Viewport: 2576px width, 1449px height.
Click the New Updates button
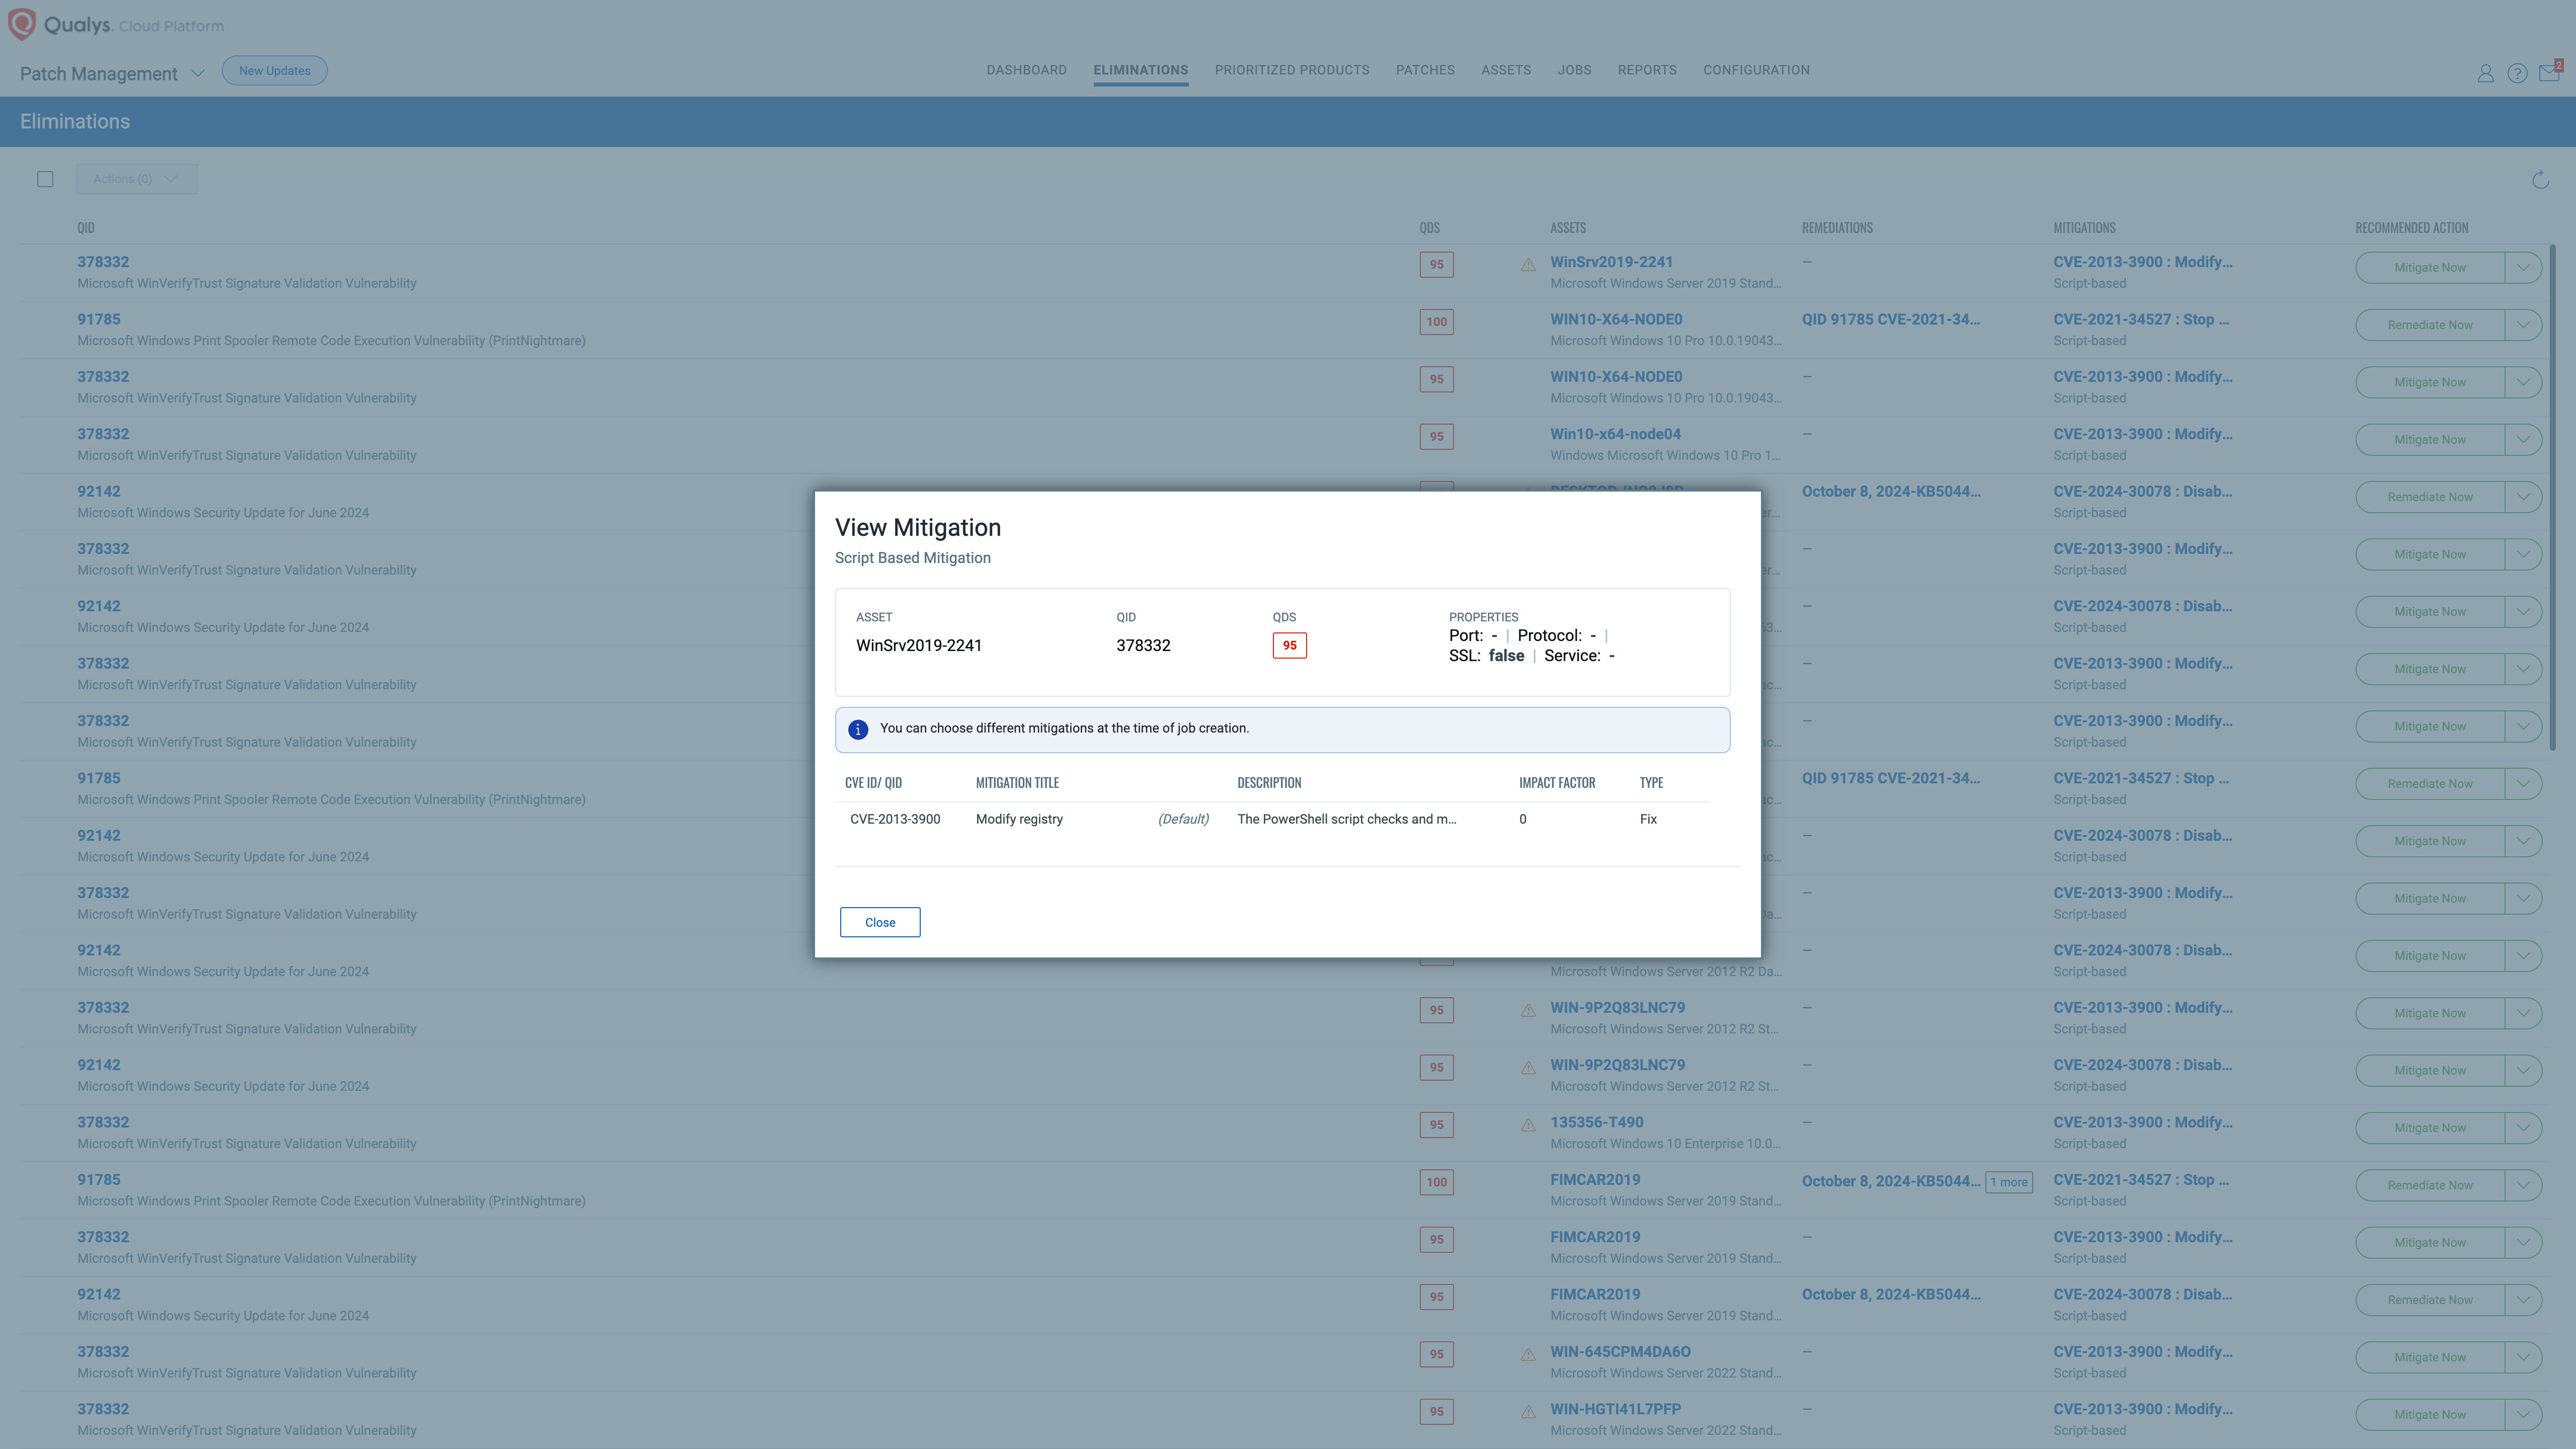(x=274, y=70)
